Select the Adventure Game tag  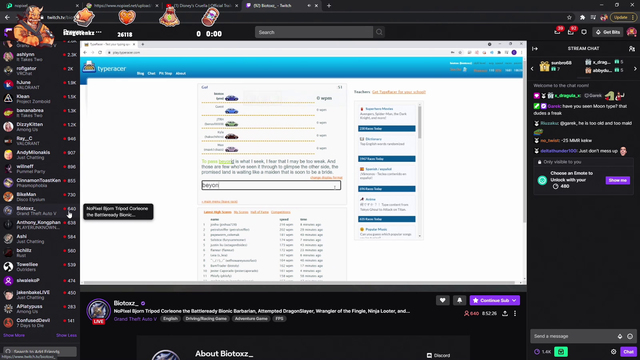click(251, 319)
